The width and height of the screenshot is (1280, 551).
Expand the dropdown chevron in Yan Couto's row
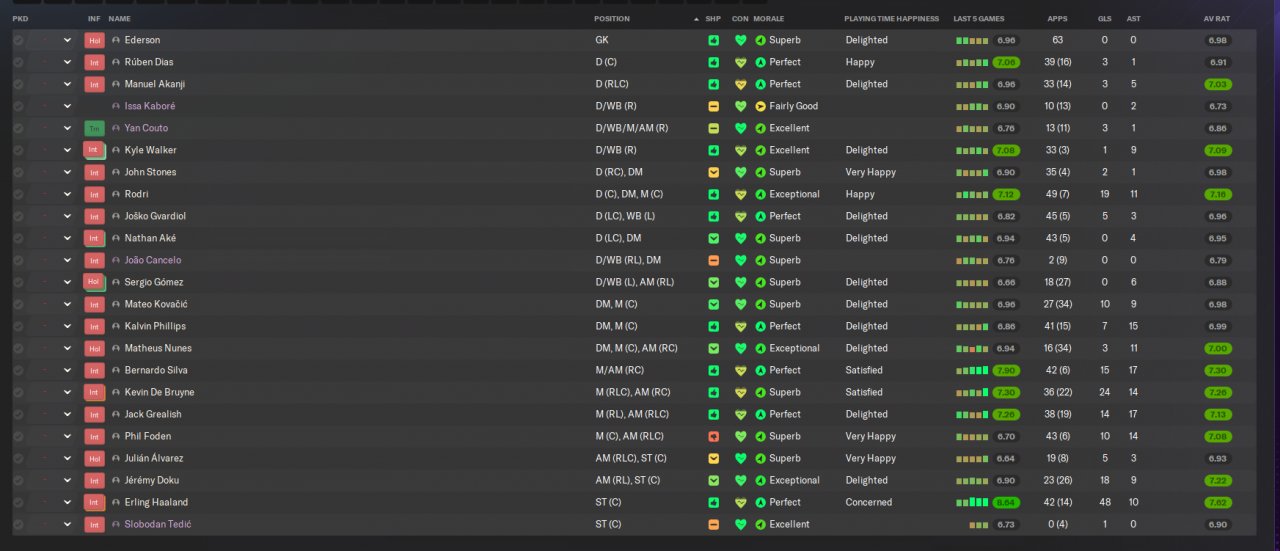(x=68, y=128)
